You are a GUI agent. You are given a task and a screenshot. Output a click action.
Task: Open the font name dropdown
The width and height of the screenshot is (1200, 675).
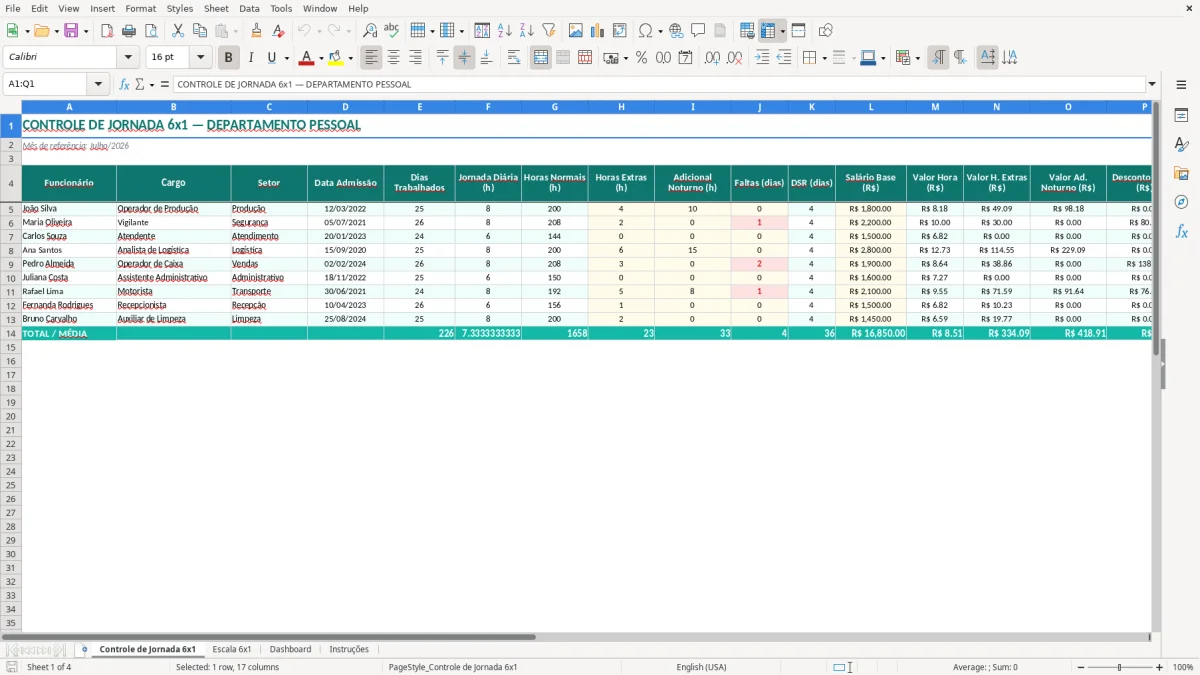128,58
